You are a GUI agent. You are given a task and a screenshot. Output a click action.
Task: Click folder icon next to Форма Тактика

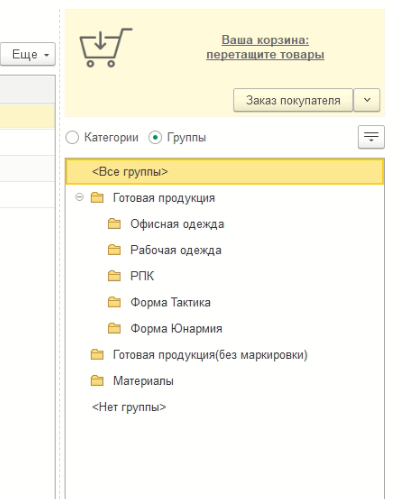pos(114,302)
